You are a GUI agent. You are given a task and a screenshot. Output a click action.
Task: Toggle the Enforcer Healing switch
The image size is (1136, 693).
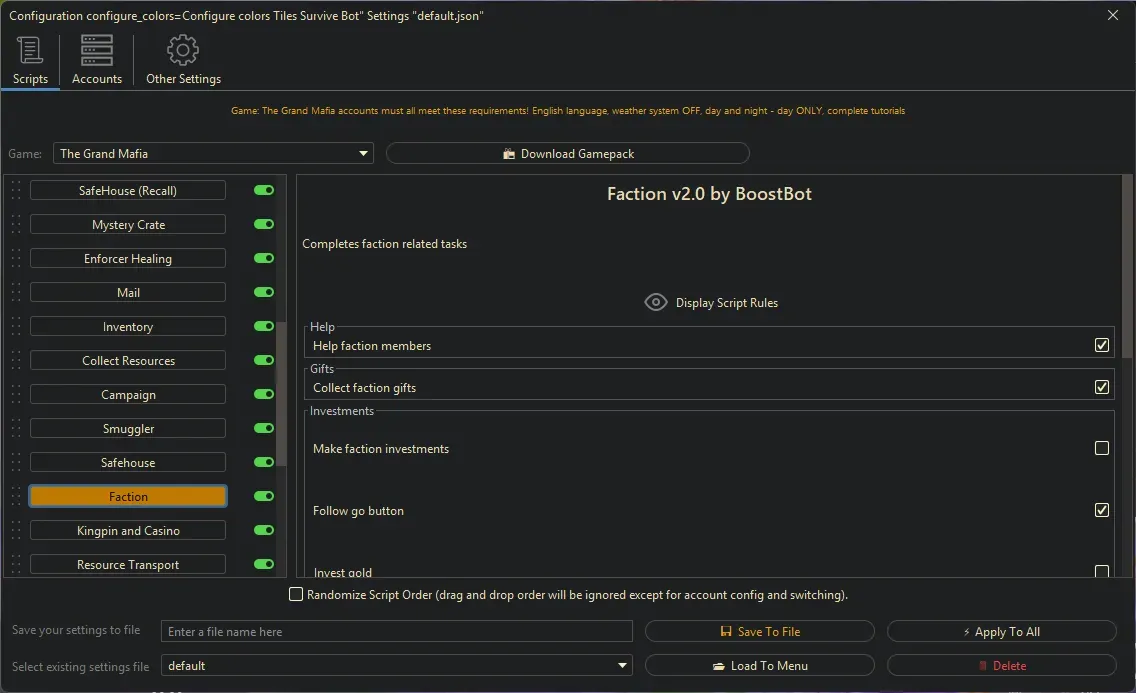[264, 259]
